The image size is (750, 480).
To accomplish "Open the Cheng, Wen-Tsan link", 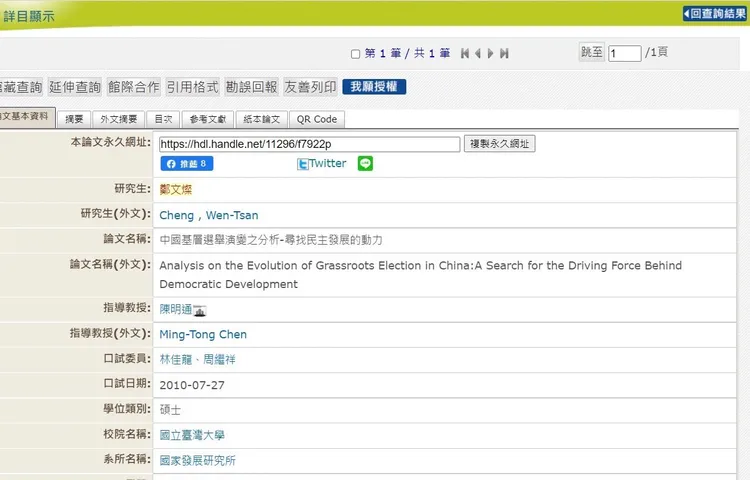I will [x=209, y=215].
